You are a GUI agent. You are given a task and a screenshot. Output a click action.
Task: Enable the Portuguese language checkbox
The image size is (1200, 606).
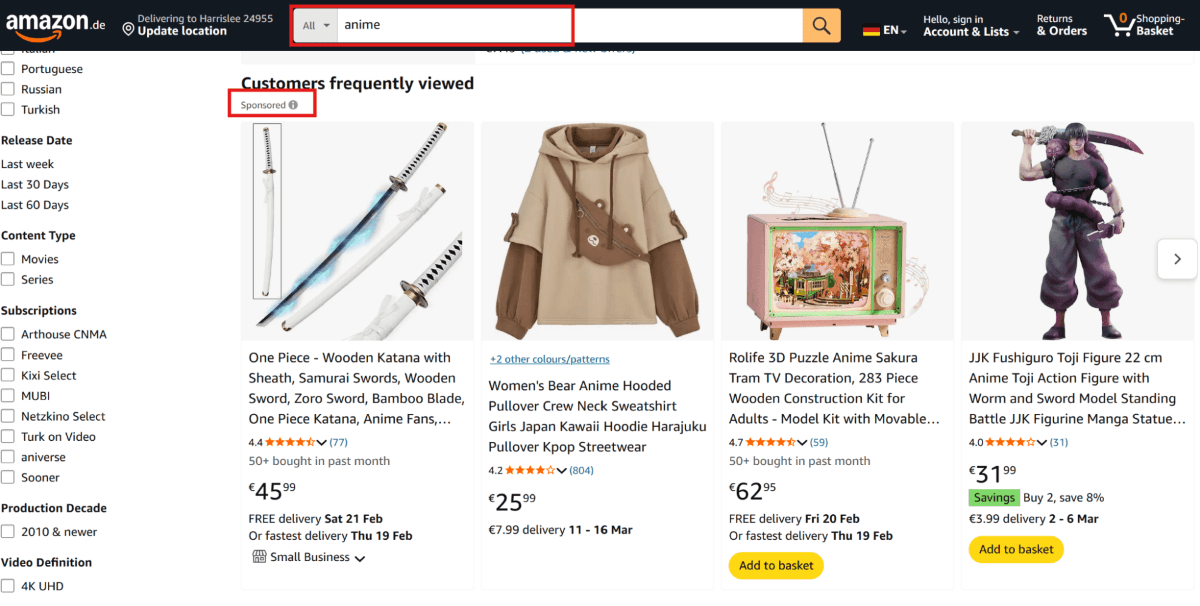click(x=8, y=69)
